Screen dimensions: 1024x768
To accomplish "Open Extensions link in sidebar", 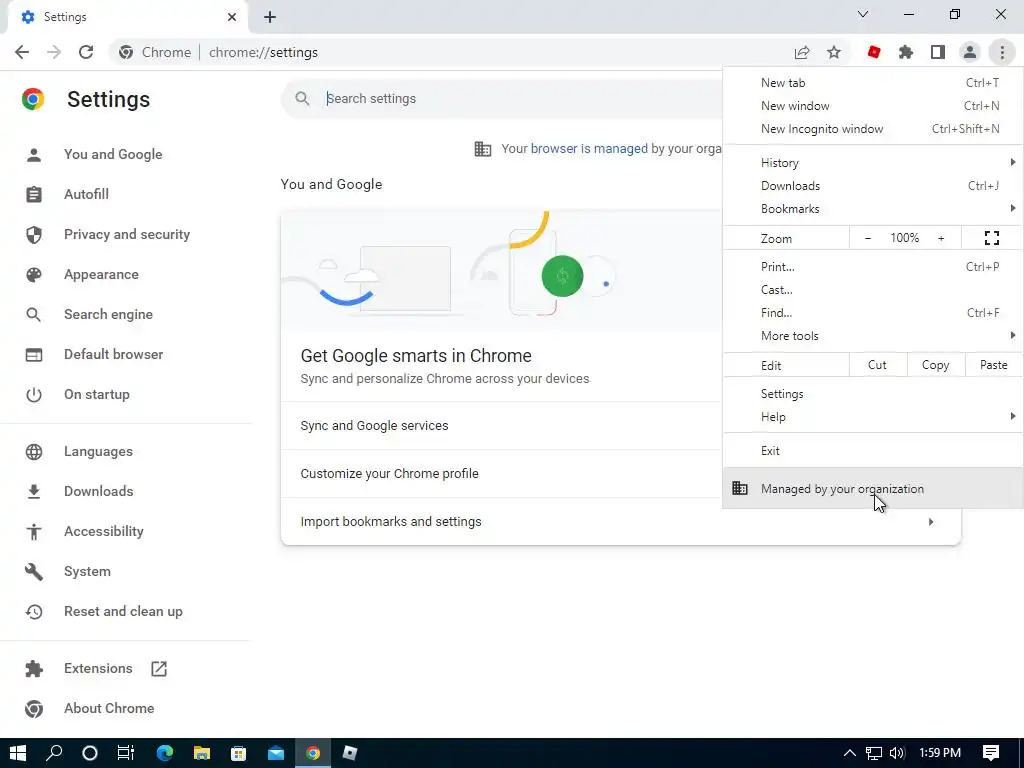I will [98, 669].
